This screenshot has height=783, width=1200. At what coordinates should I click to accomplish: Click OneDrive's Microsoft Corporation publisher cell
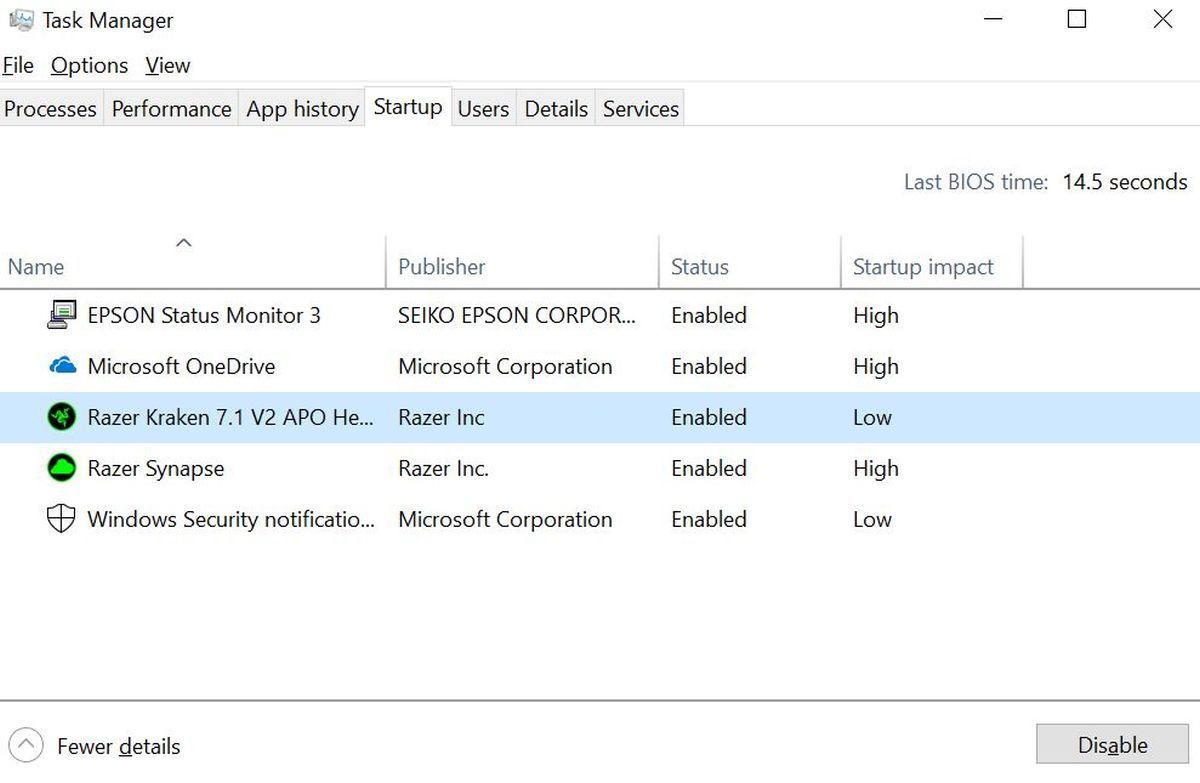[x=505, y=366]
